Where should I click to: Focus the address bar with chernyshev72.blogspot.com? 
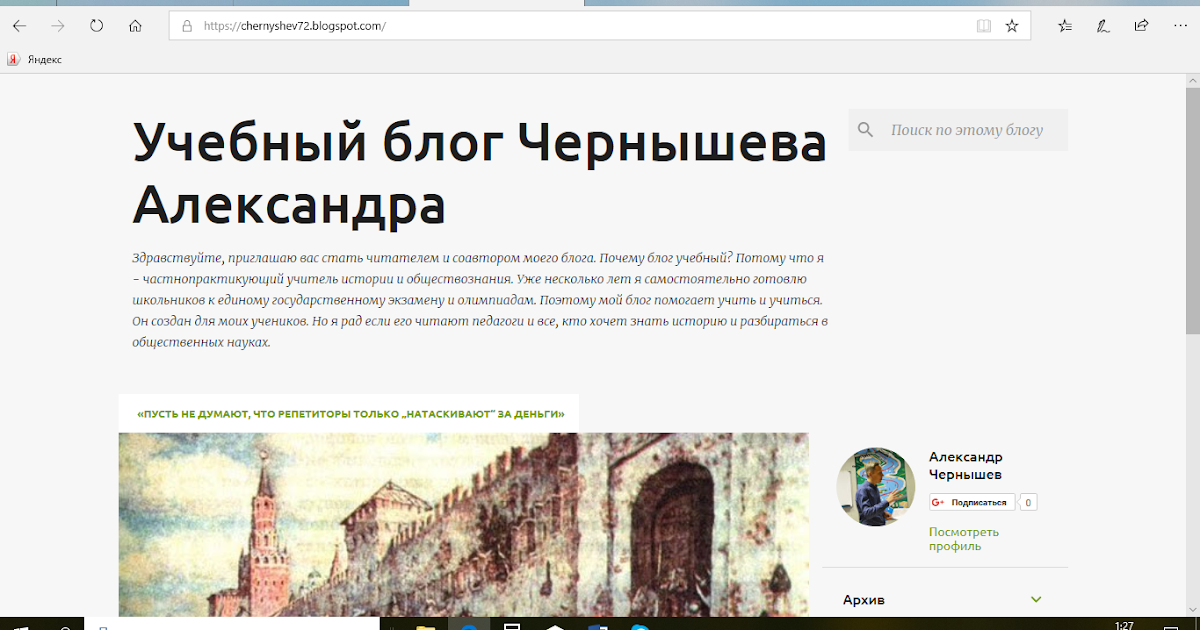(x=600, y=26)
